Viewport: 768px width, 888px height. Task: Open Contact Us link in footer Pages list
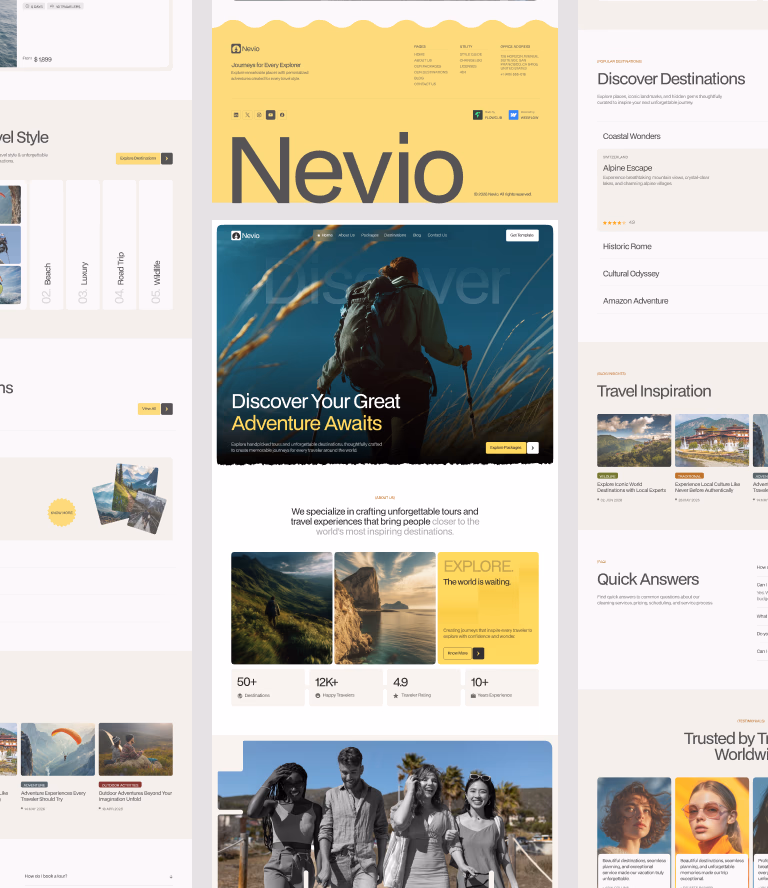[x=425, y=84]
